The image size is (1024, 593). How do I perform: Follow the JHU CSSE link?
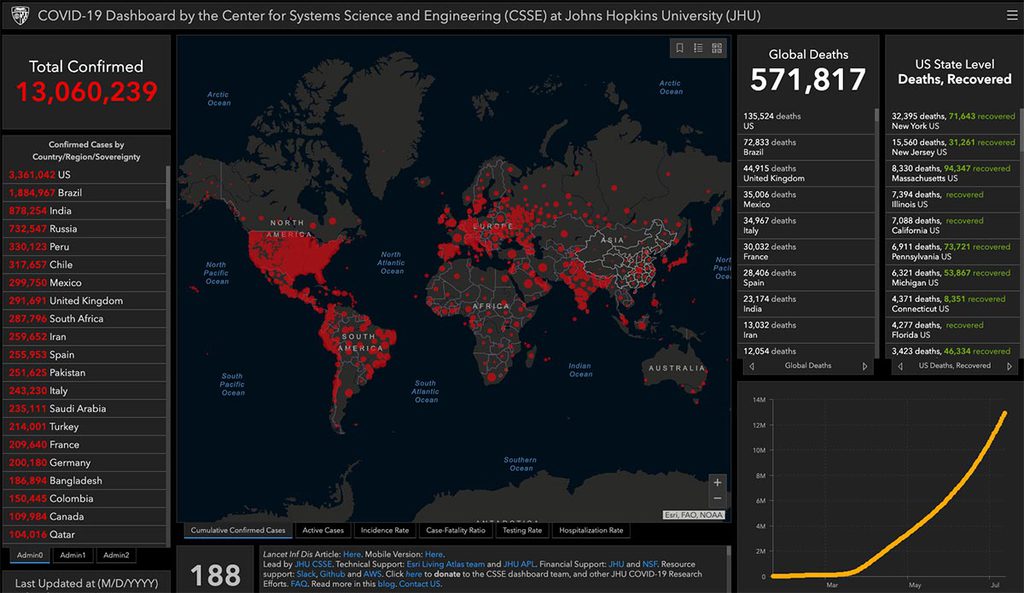coord(313,564)
